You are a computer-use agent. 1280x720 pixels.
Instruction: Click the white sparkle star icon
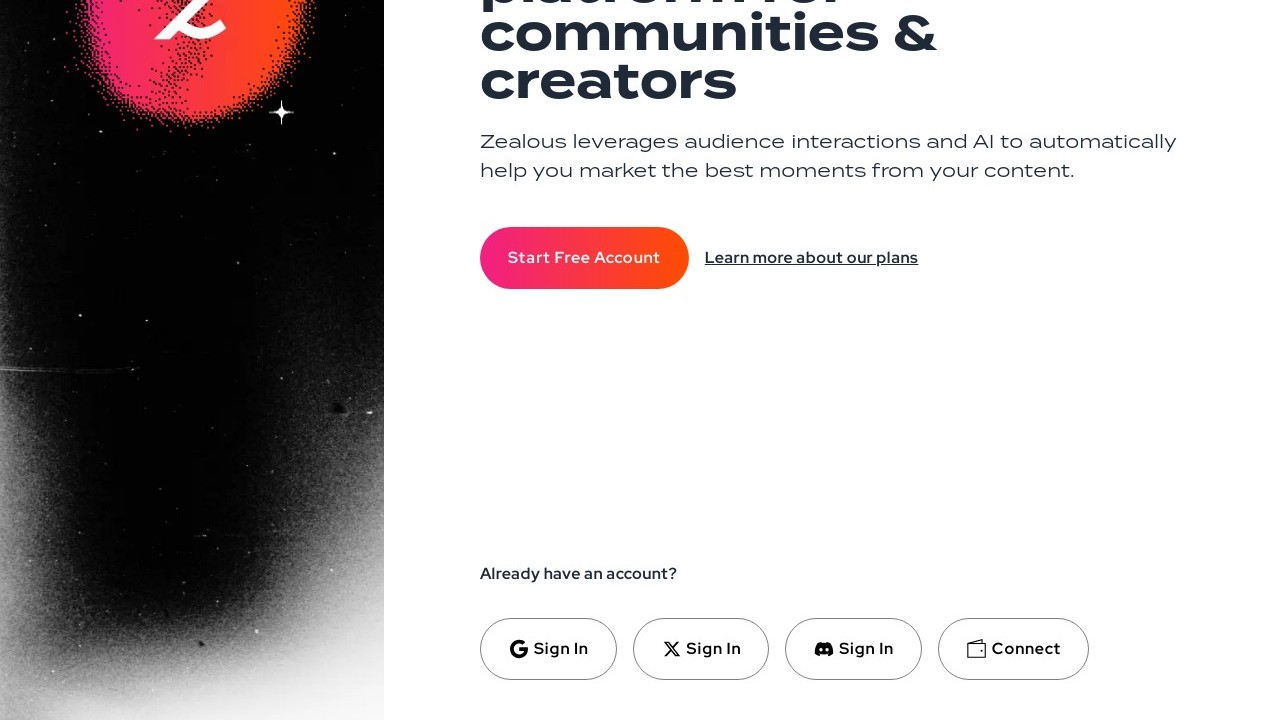282,113
